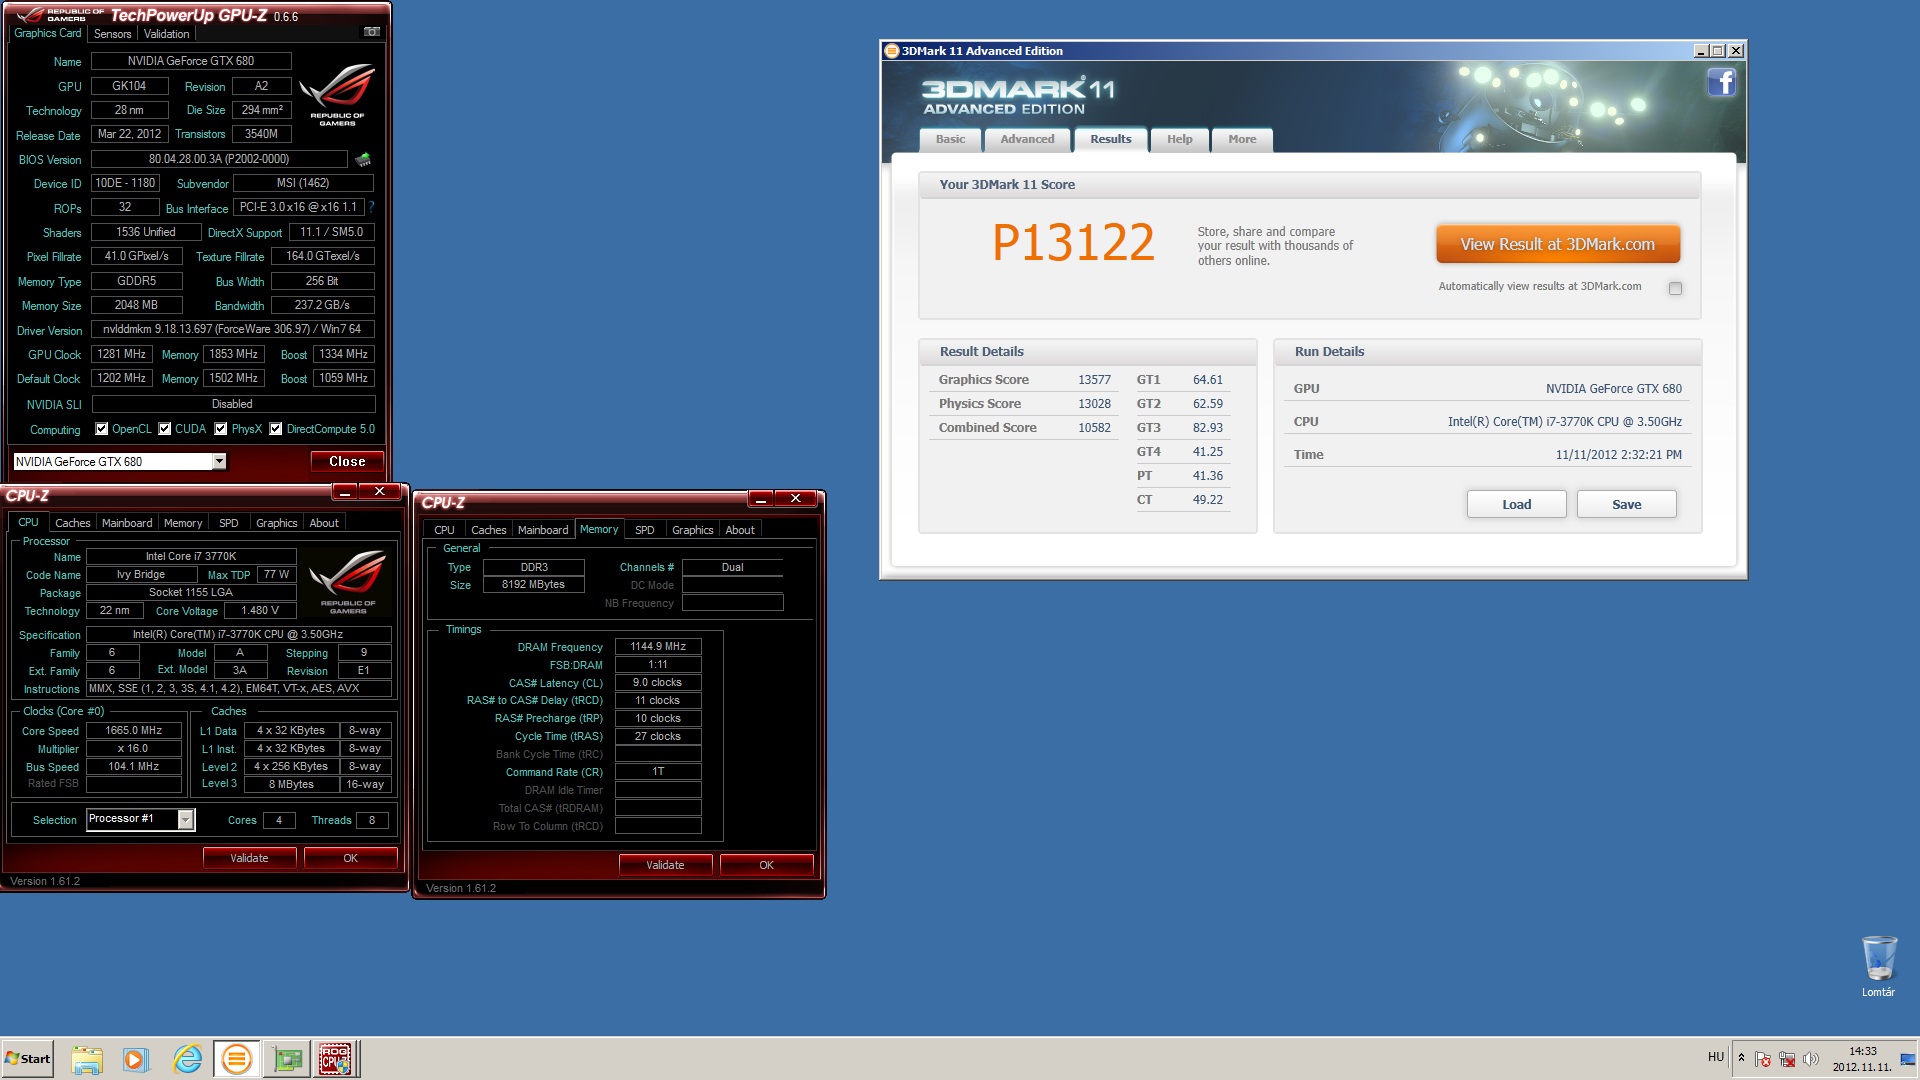Open the Sensors tab in GPU-Z
Screen dimensions: 1920x1080
[x=113, y=34]
